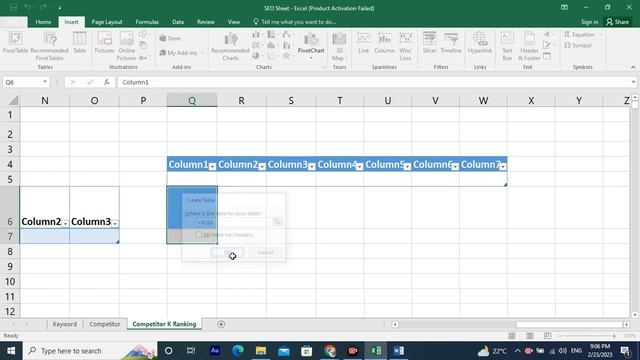Add a new sheet with plus button

221,324
